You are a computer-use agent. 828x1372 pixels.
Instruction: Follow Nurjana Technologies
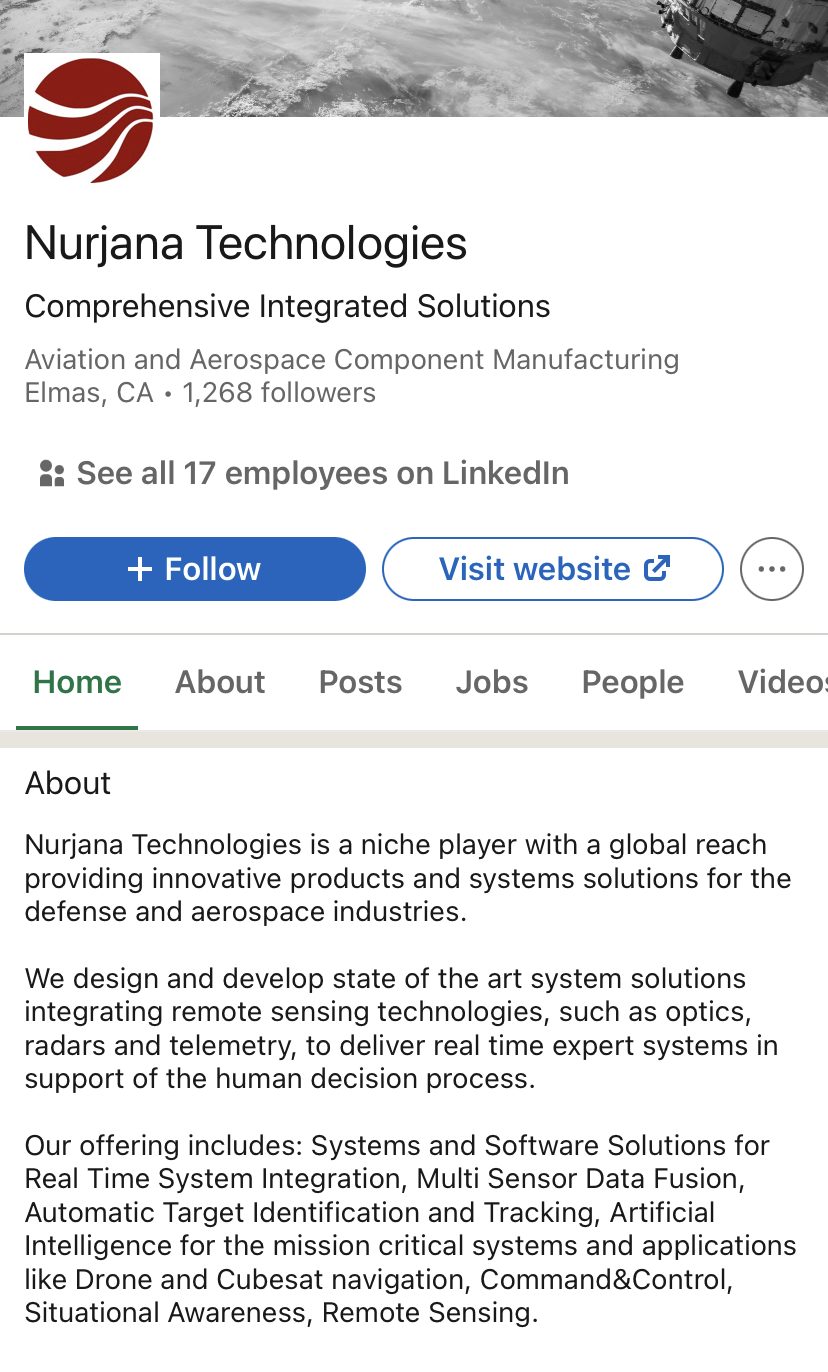tap(195, 569)
